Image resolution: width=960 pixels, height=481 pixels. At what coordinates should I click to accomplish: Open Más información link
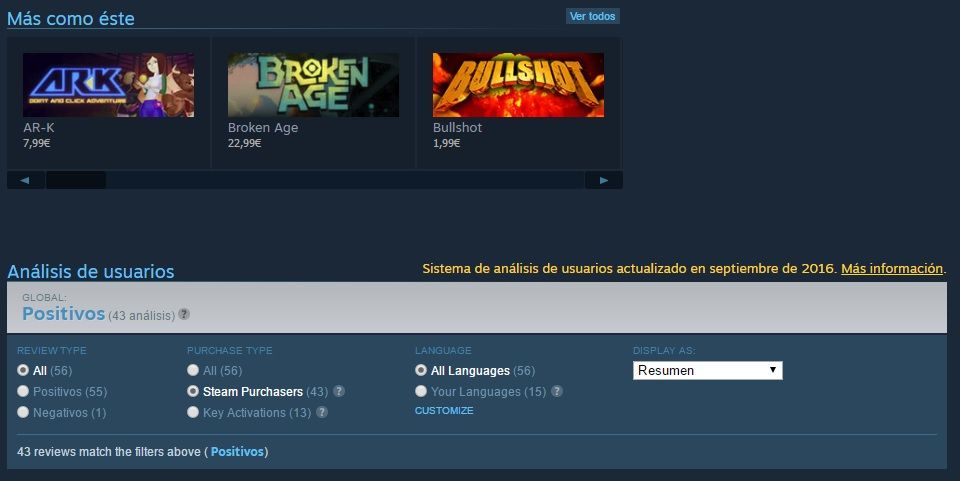892,269
